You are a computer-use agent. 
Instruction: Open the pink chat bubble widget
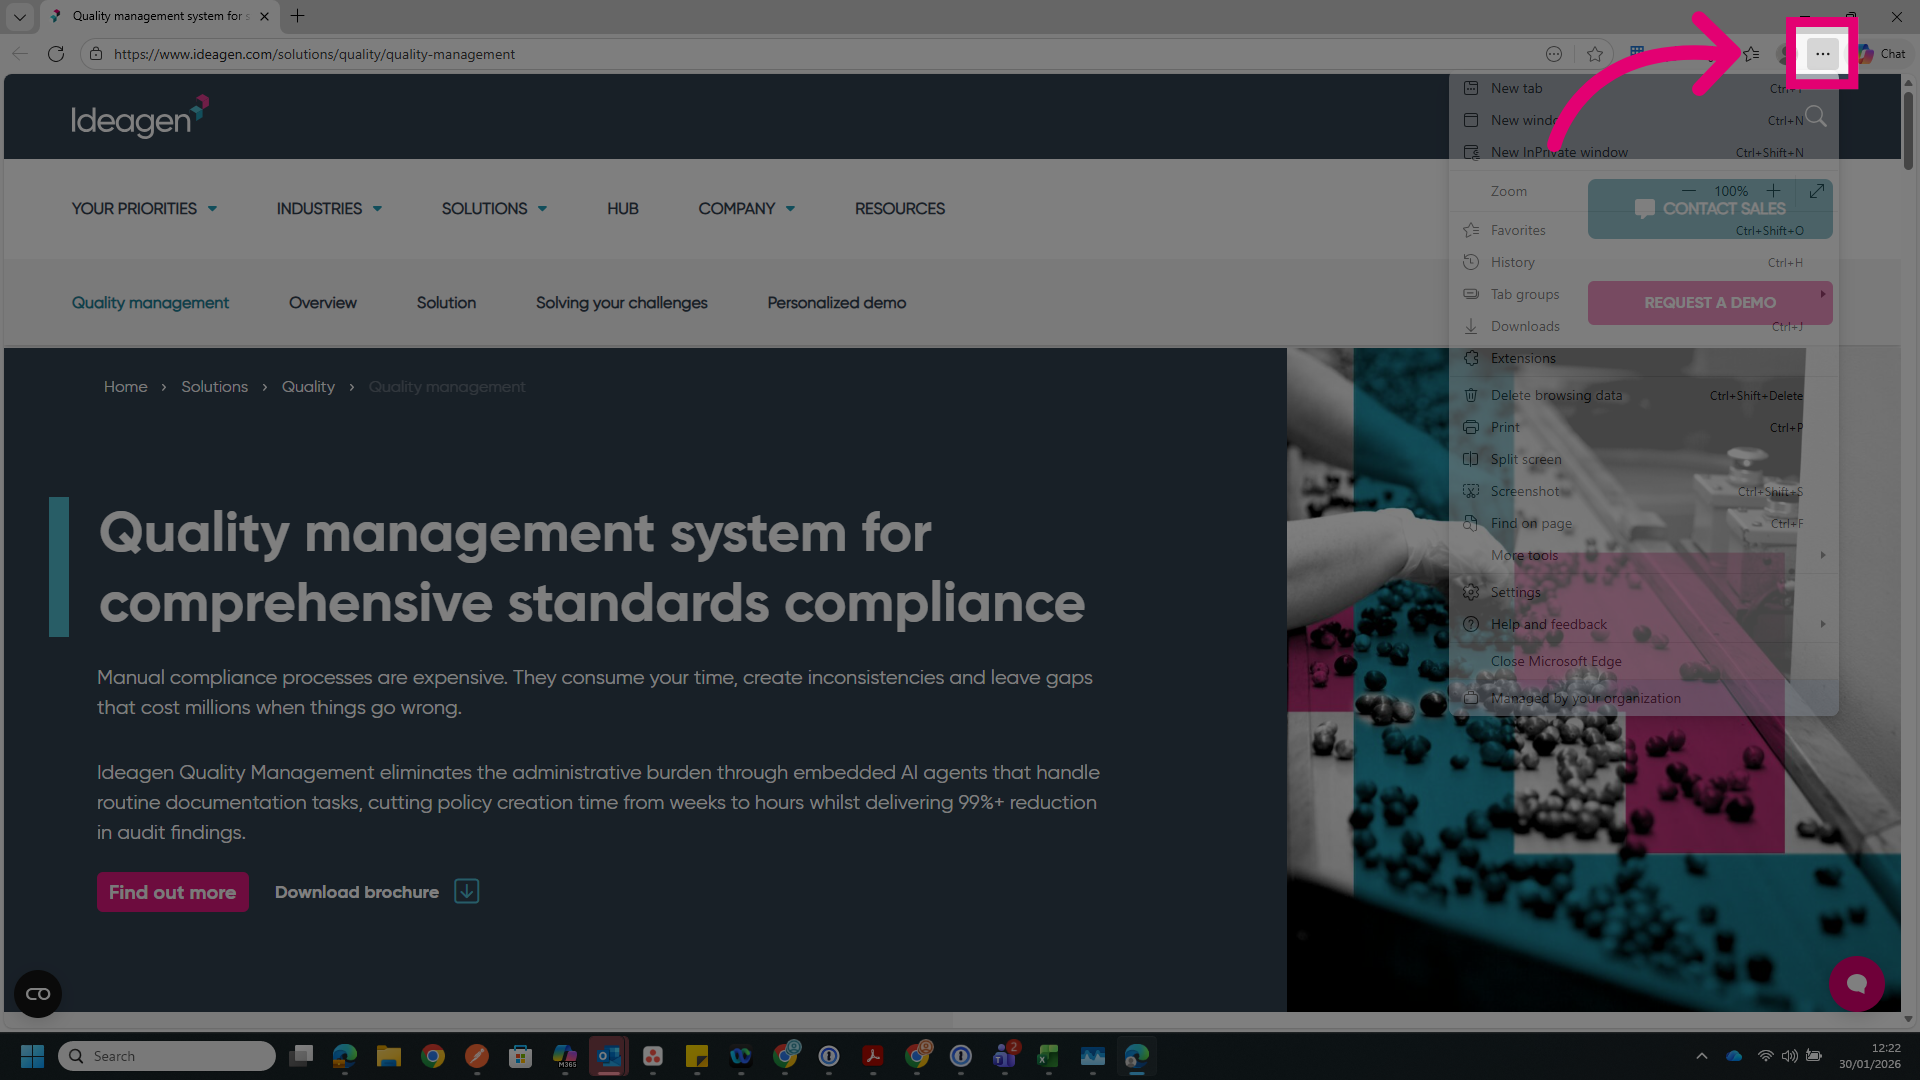pos(1857,984)
